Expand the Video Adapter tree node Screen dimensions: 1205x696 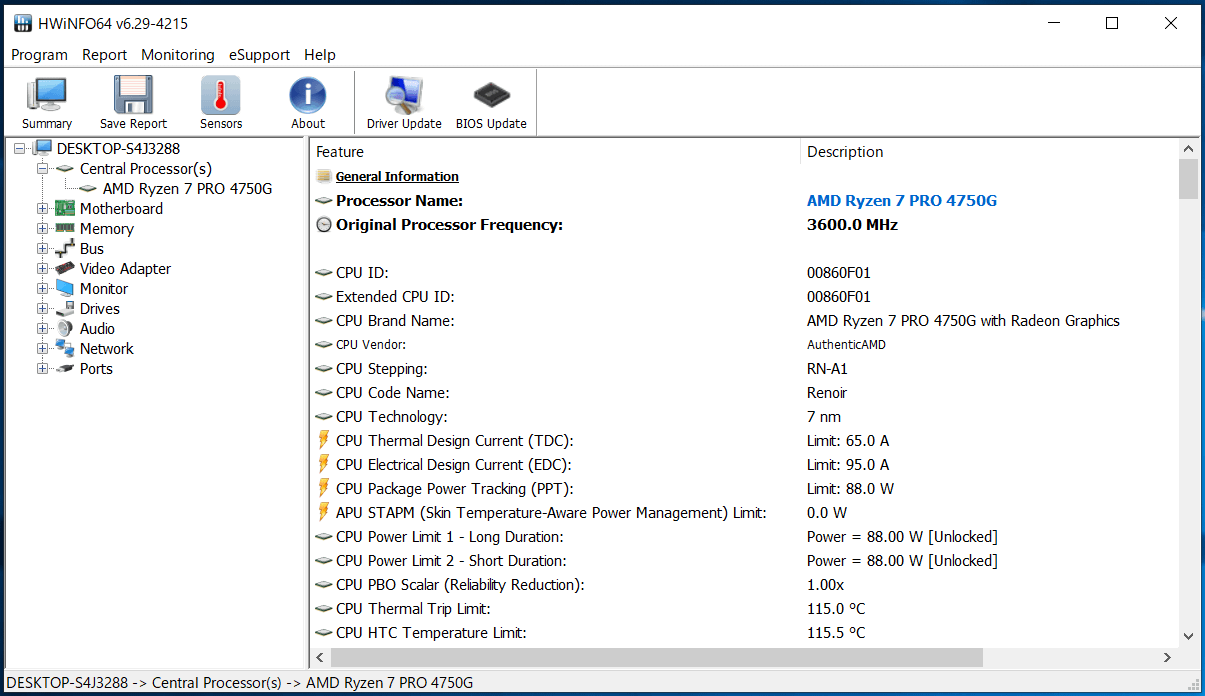tap(42, 268)
